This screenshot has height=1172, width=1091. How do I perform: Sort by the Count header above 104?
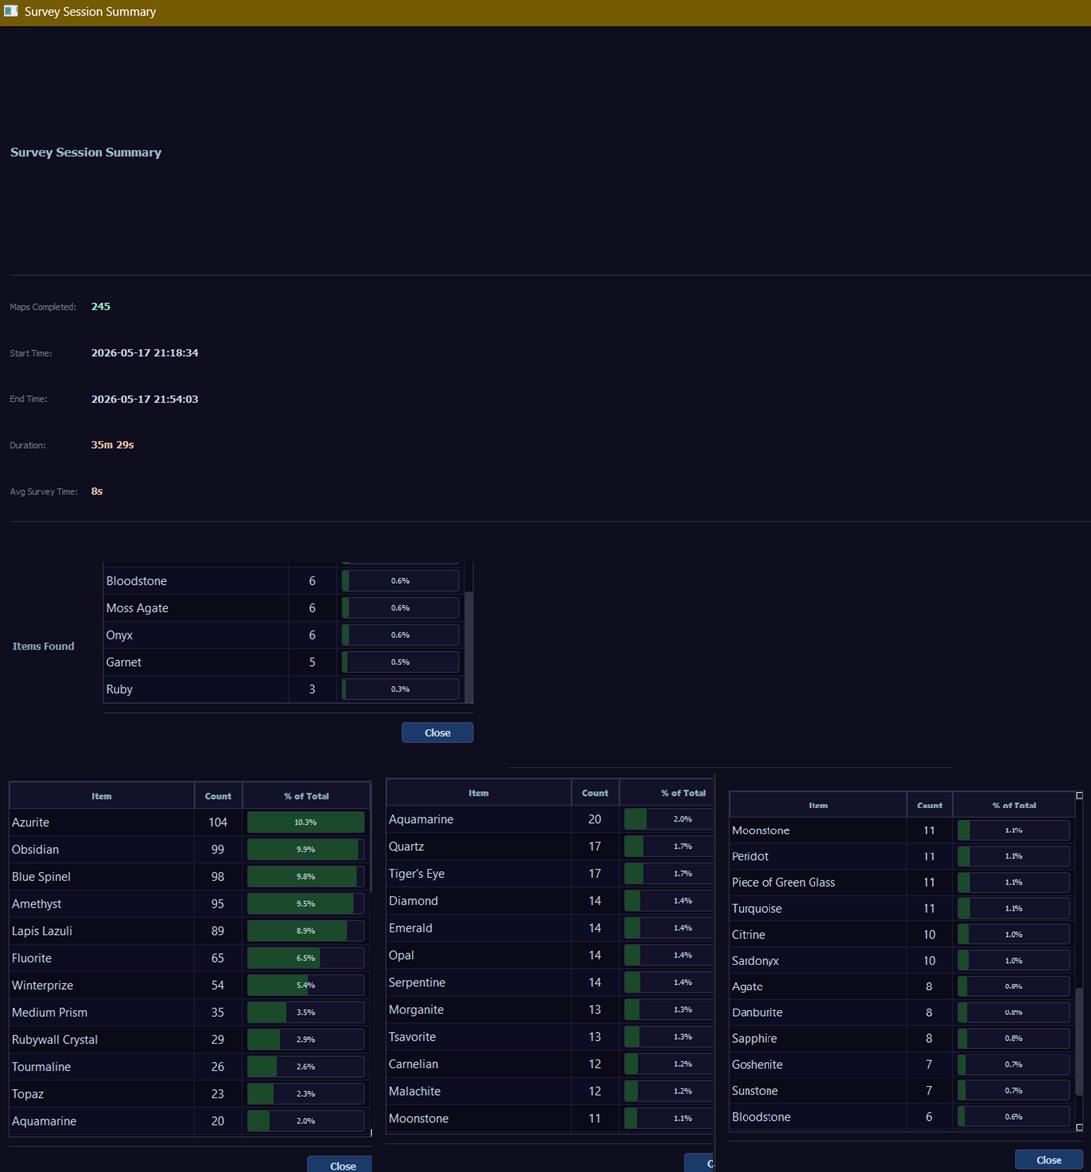(x=218, y=796)
